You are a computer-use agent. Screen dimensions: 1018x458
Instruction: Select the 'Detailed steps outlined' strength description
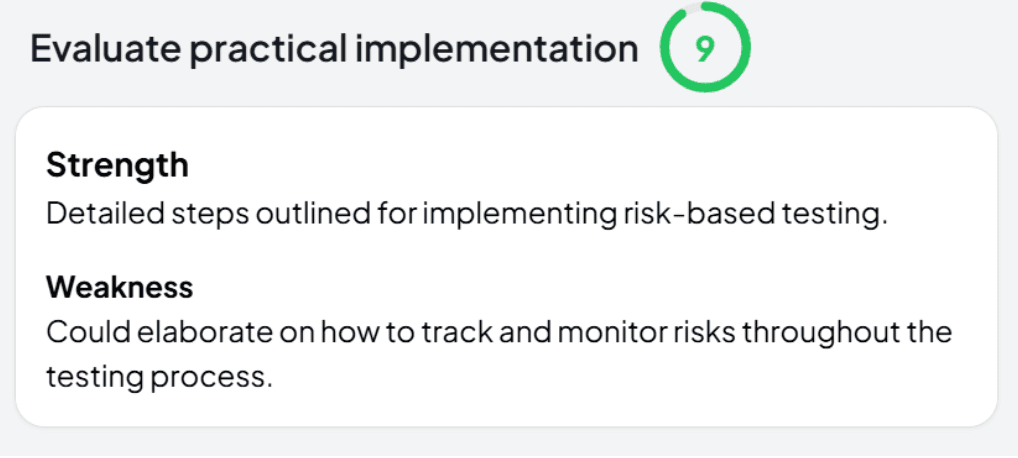[467, 215]
